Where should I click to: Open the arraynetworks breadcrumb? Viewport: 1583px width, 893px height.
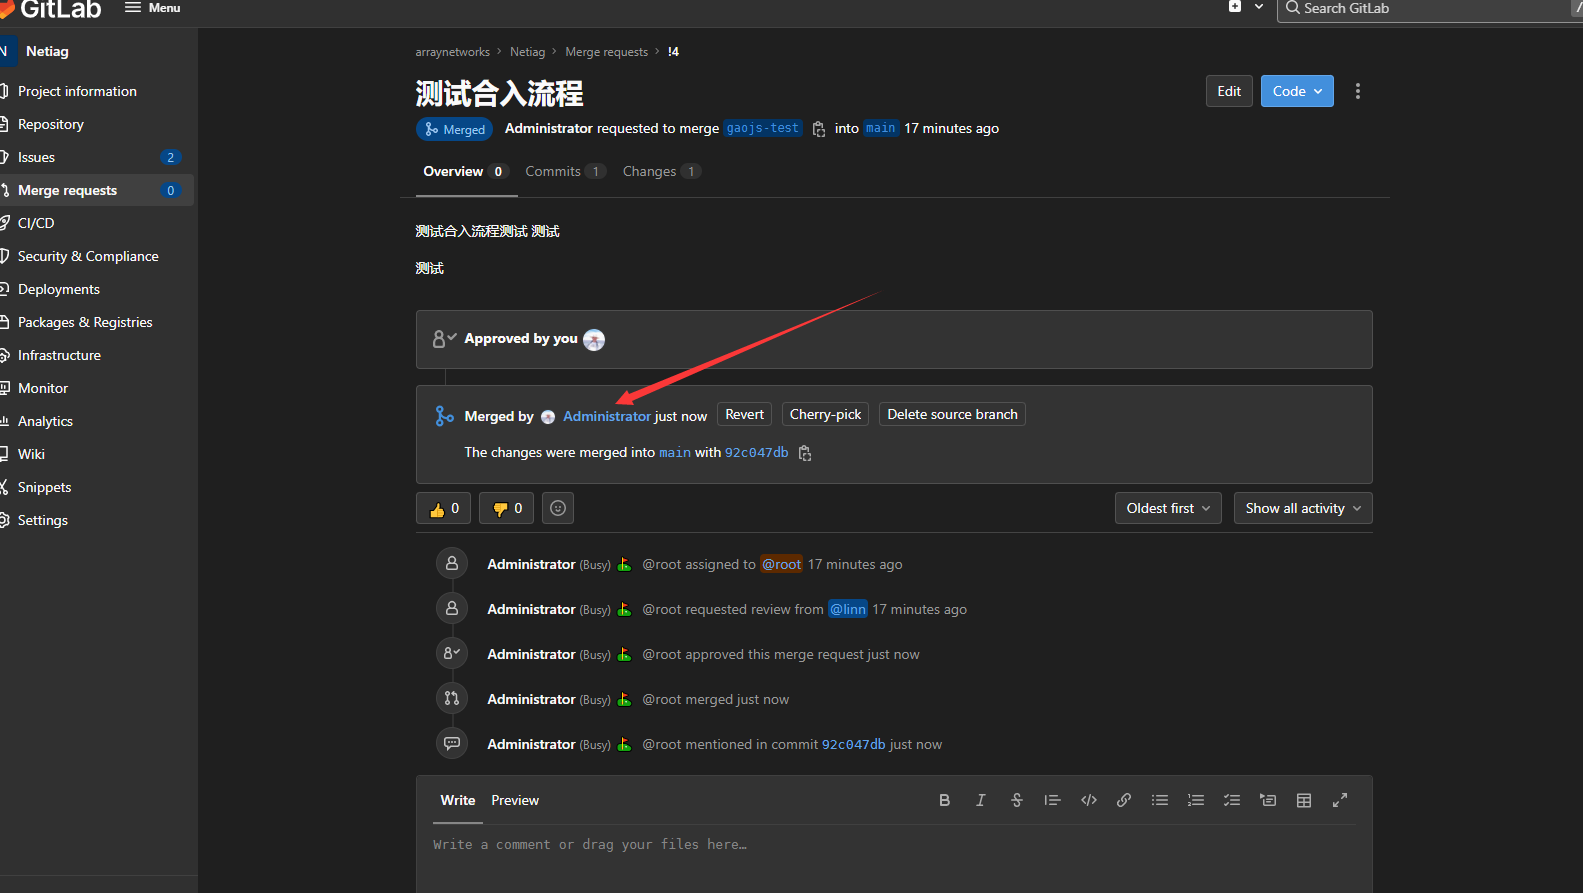click(453, 52)
